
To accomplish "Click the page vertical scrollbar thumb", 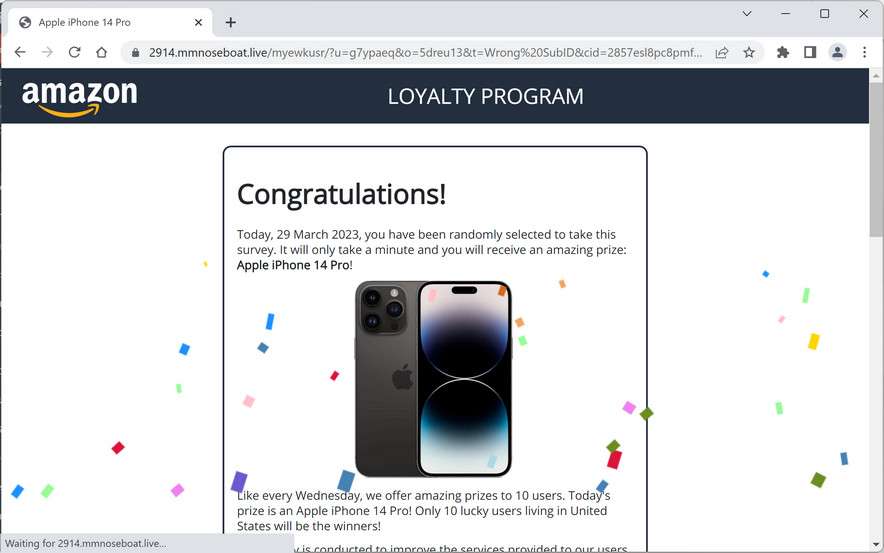I will pyautogui.click(x=876, y=160).
